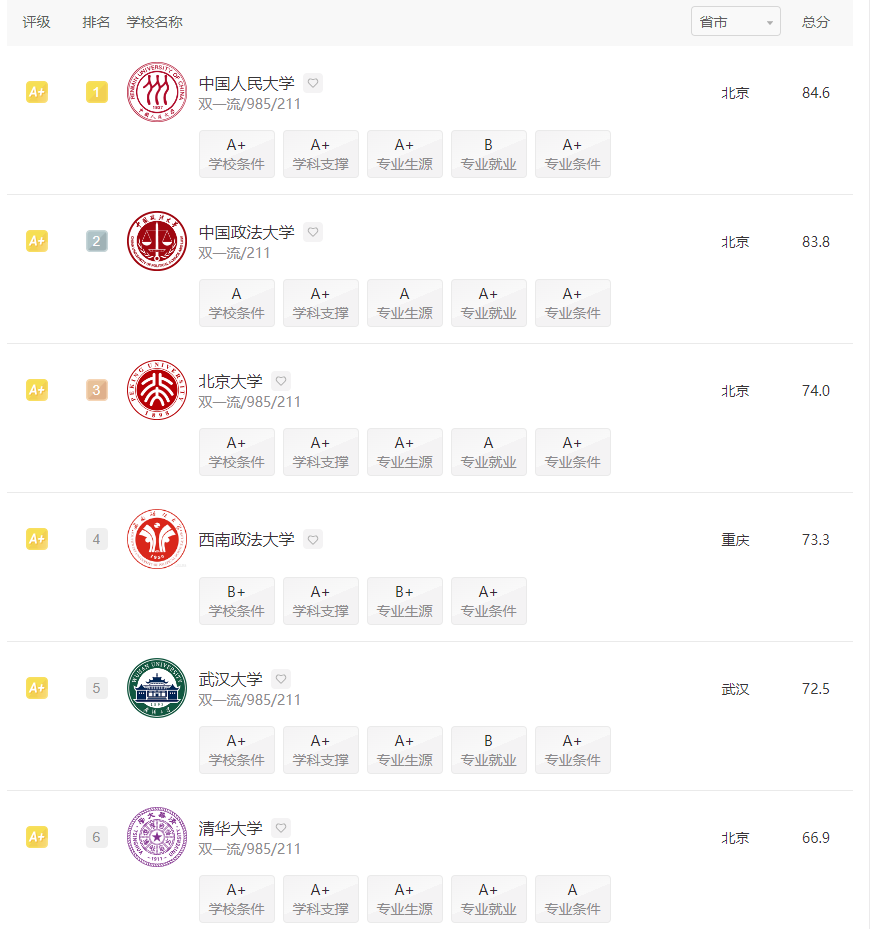Click the A+ rating badge beside 武汉大学

point(37,688)
